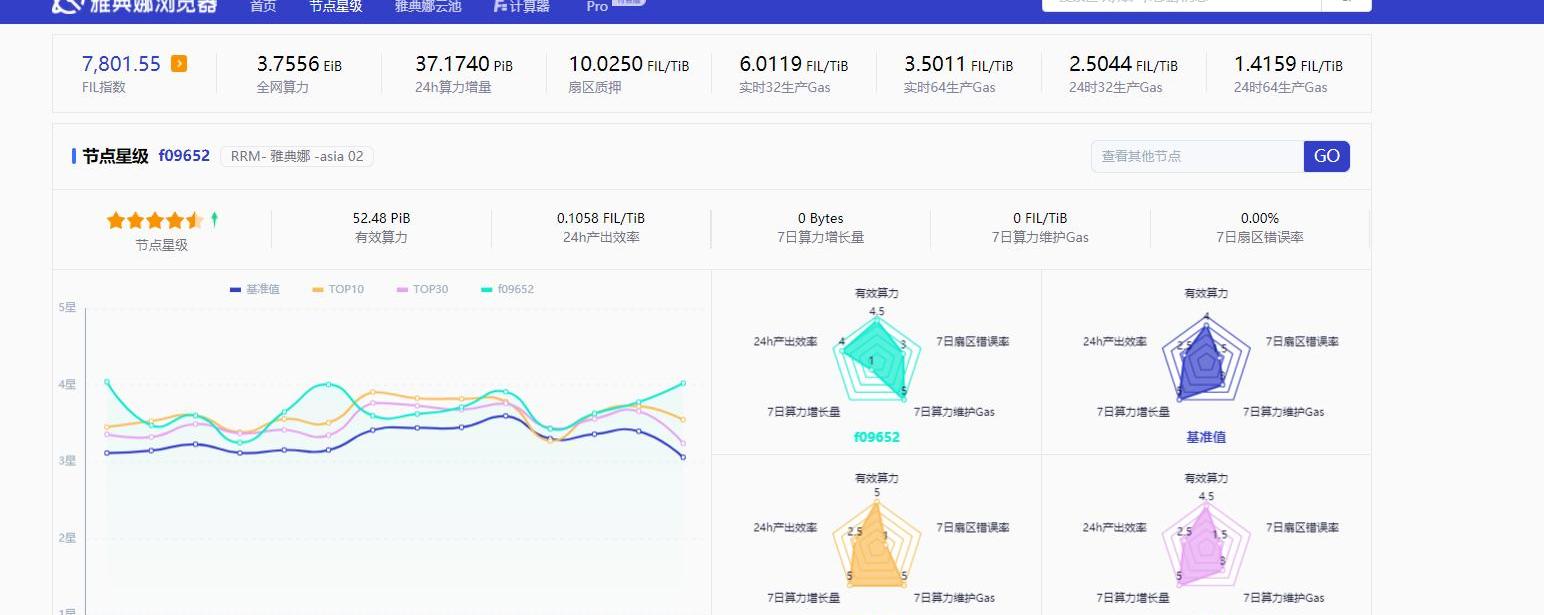Click the Athena Explorer logo

point(135,6)
